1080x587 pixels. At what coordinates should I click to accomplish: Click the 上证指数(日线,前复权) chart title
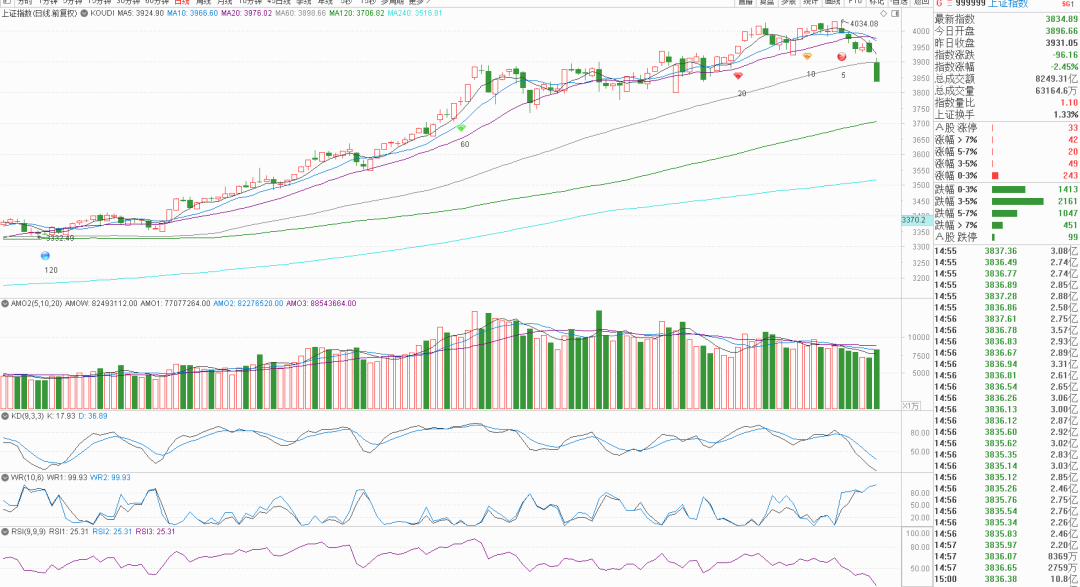(x=39, y=13)
